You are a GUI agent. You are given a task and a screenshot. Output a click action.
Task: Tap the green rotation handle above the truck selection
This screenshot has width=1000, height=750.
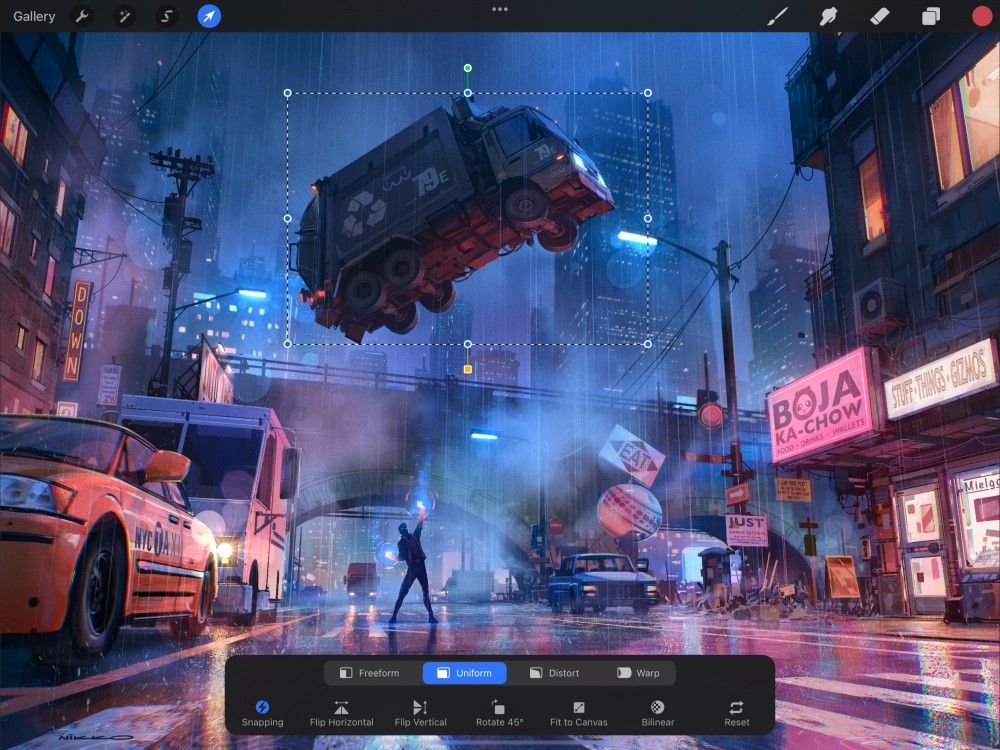coord(466,67)
